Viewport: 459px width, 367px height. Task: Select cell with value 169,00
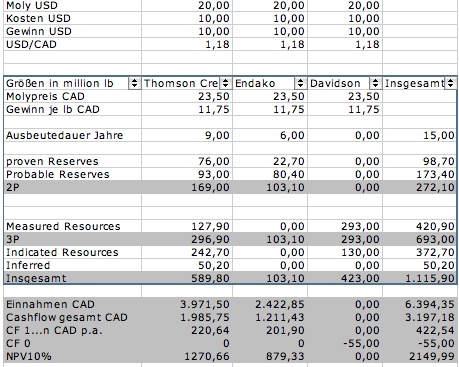coord(187,187)
